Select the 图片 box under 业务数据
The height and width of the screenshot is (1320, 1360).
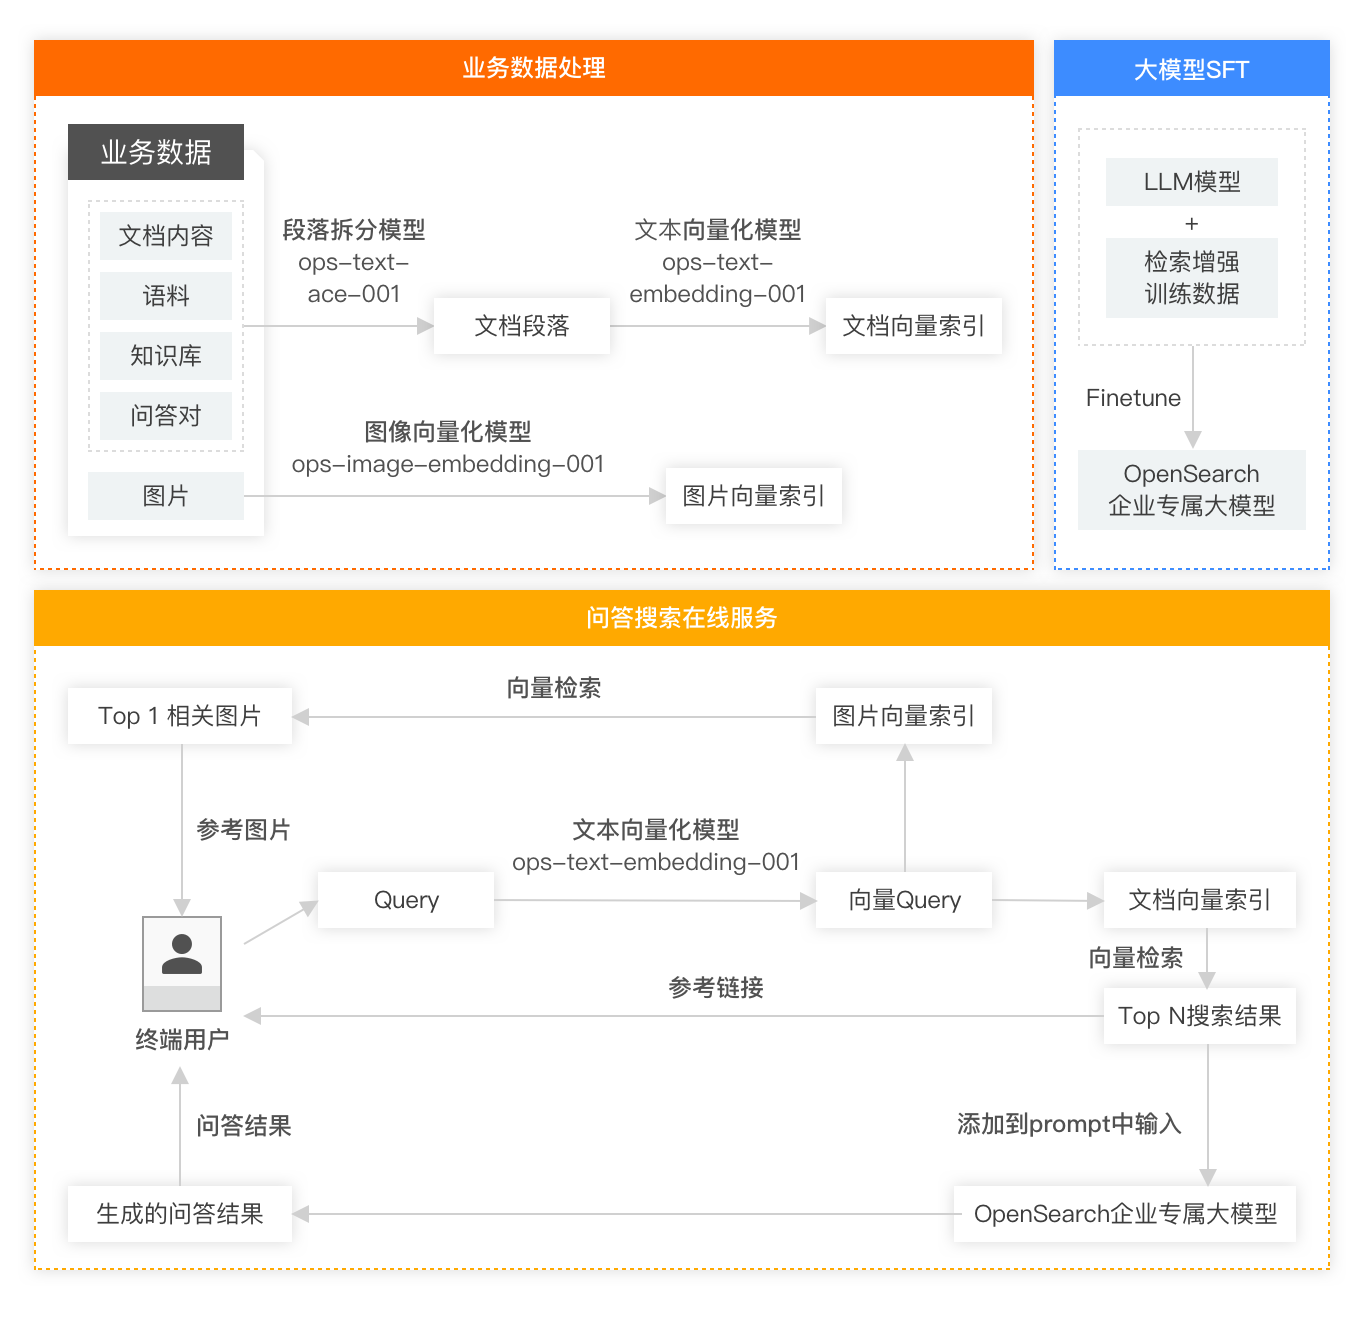[166, 496]
